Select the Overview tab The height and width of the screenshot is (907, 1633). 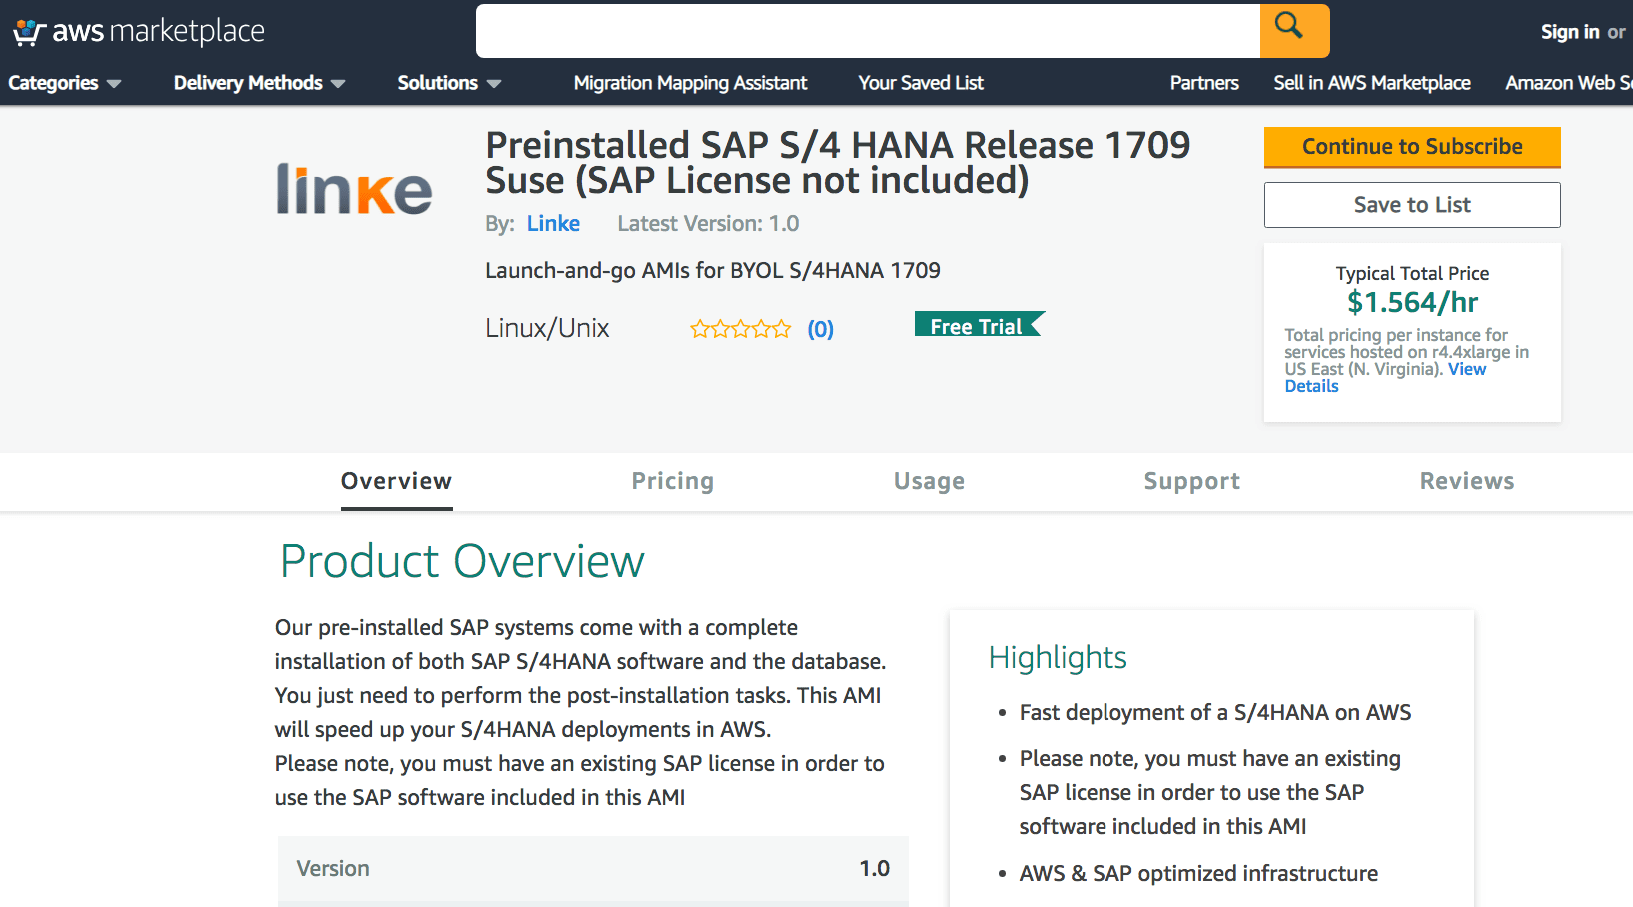396,481
